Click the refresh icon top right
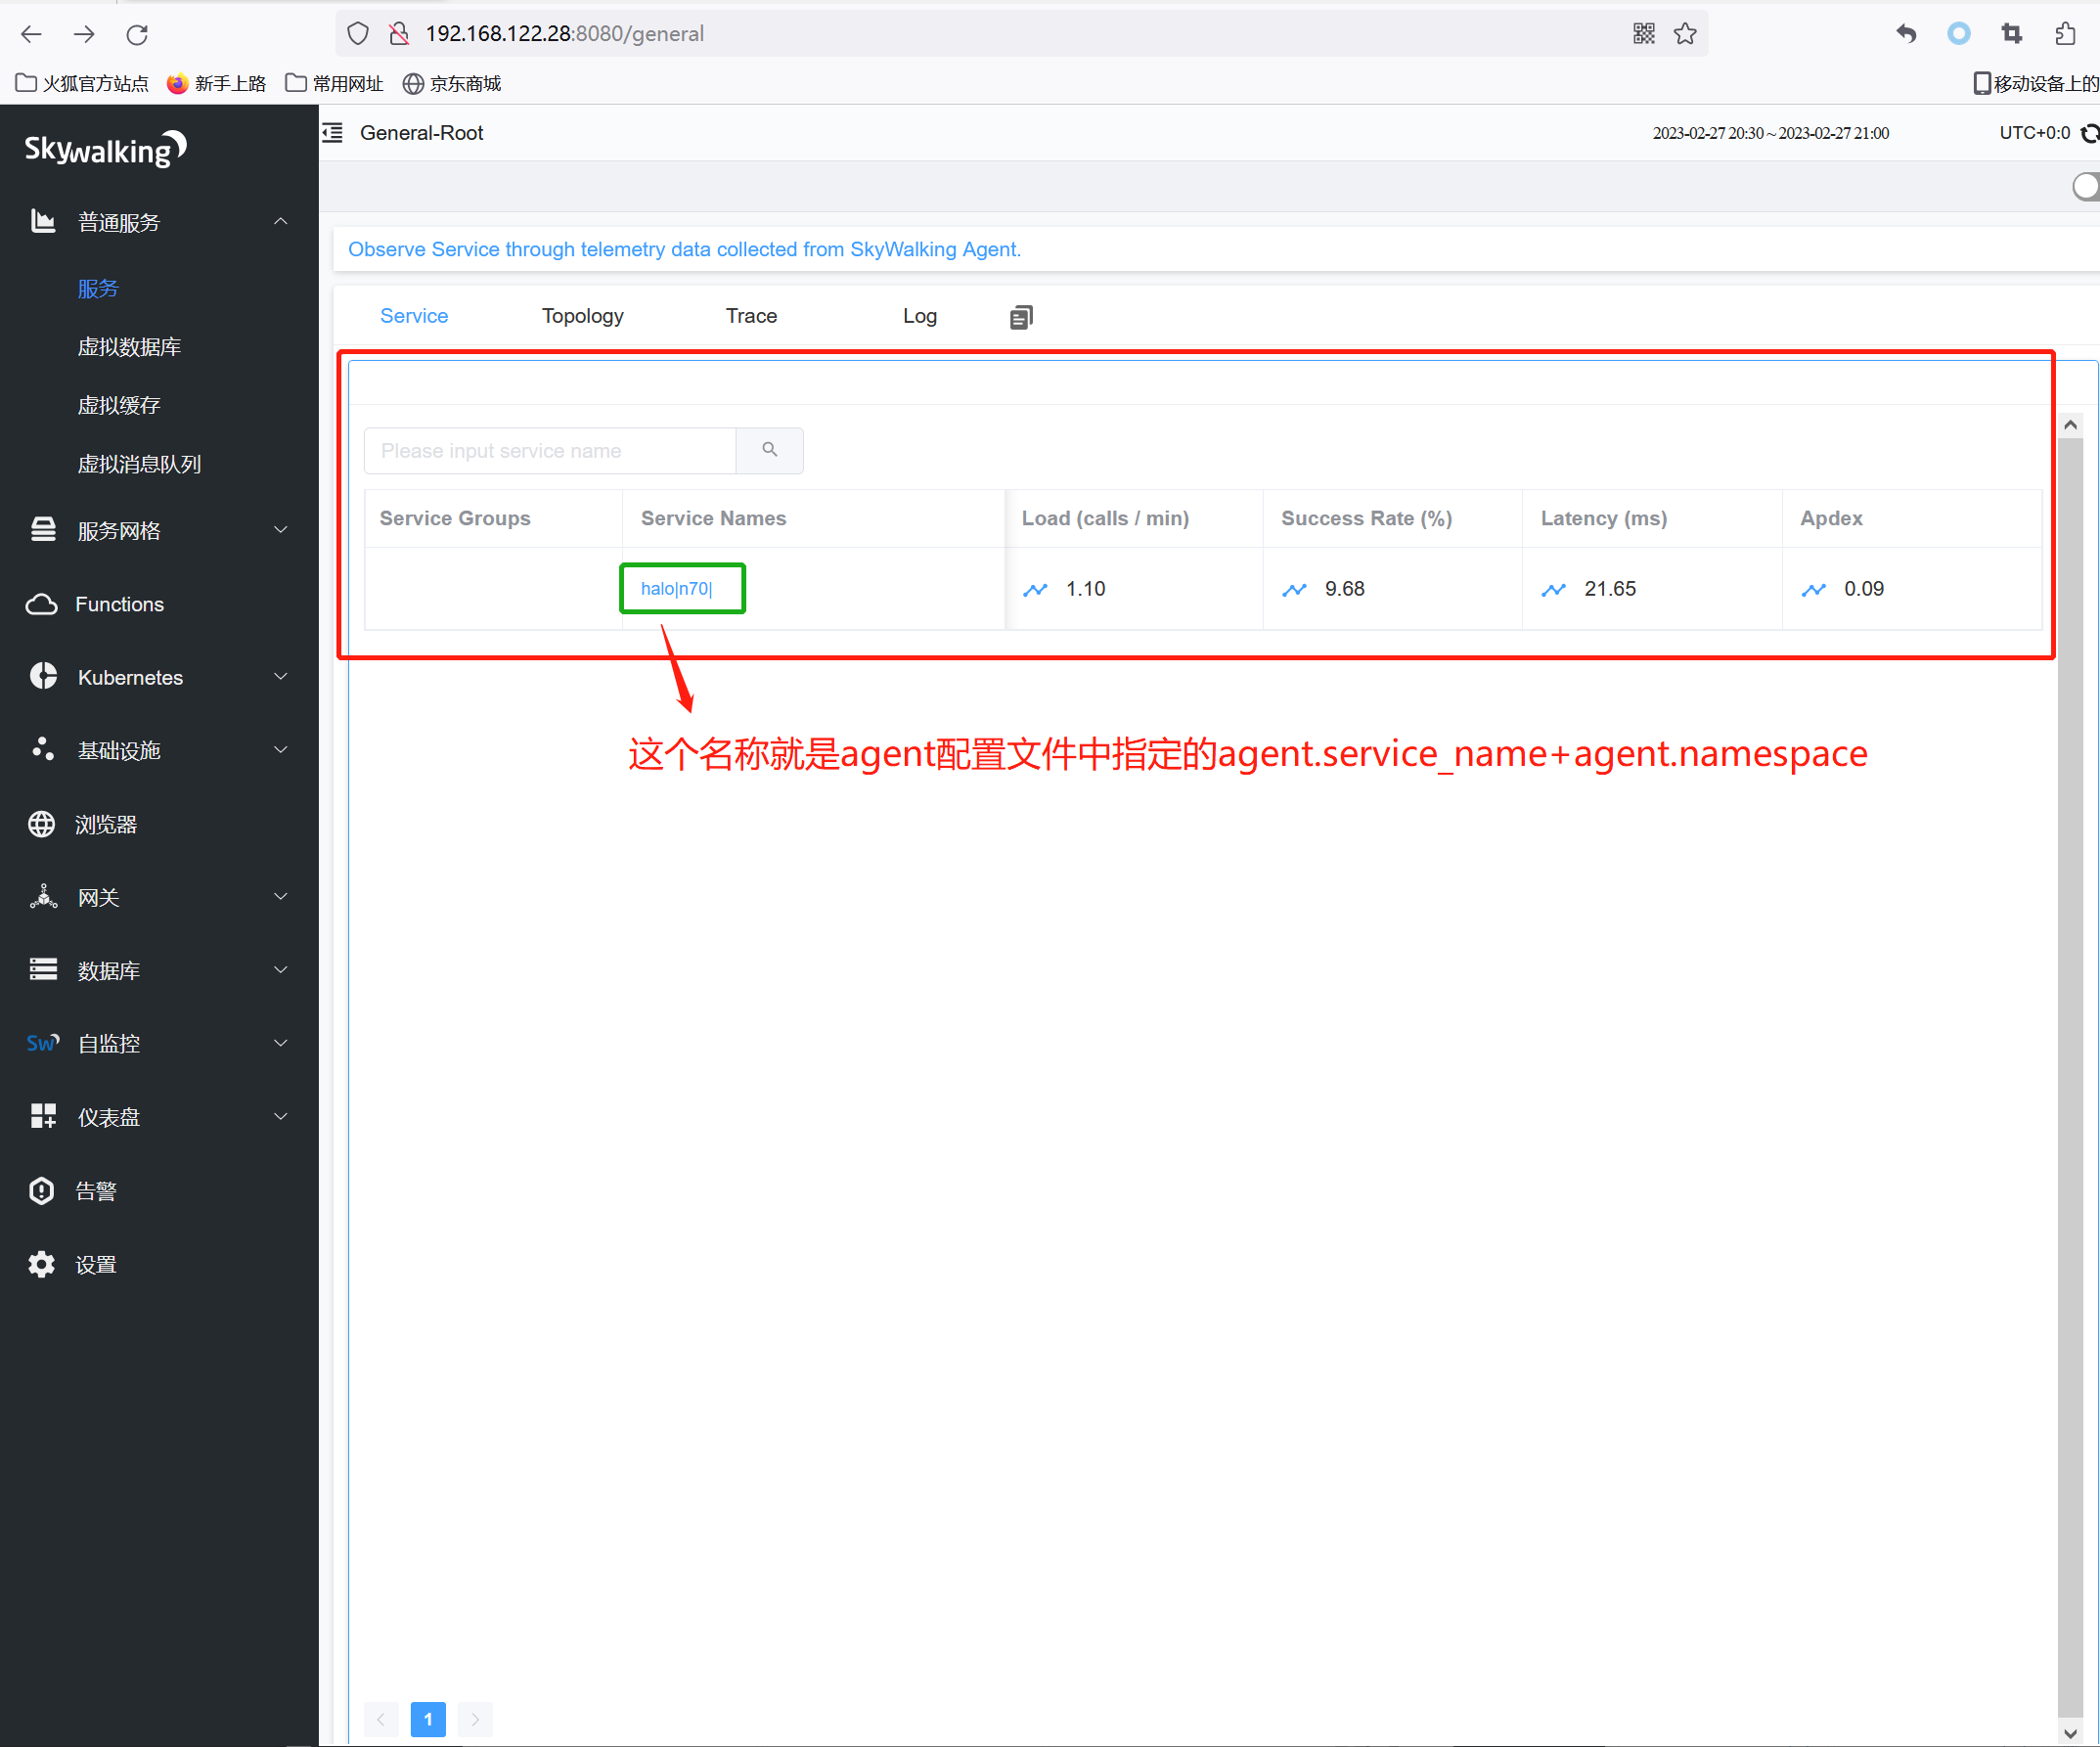The width and height of the screenshot is (2100, 1747). [2089, 132]
